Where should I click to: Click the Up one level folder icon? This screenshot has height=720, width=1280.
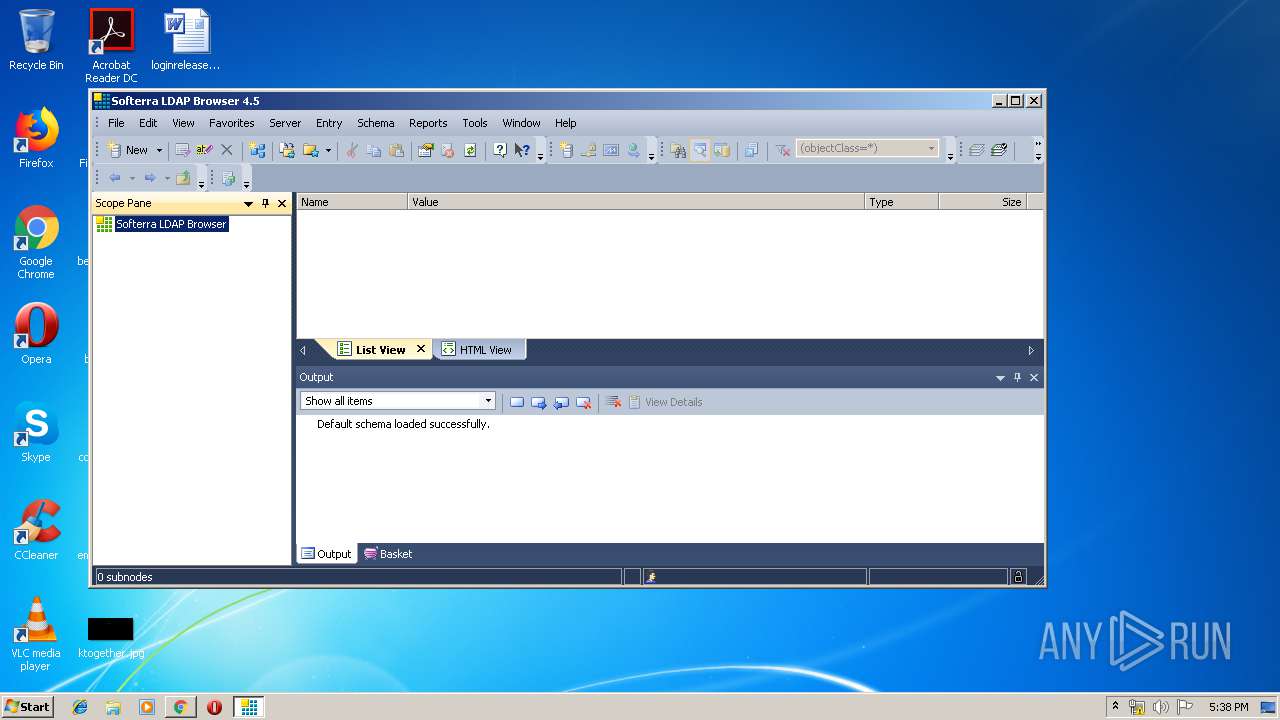point(183,178)
